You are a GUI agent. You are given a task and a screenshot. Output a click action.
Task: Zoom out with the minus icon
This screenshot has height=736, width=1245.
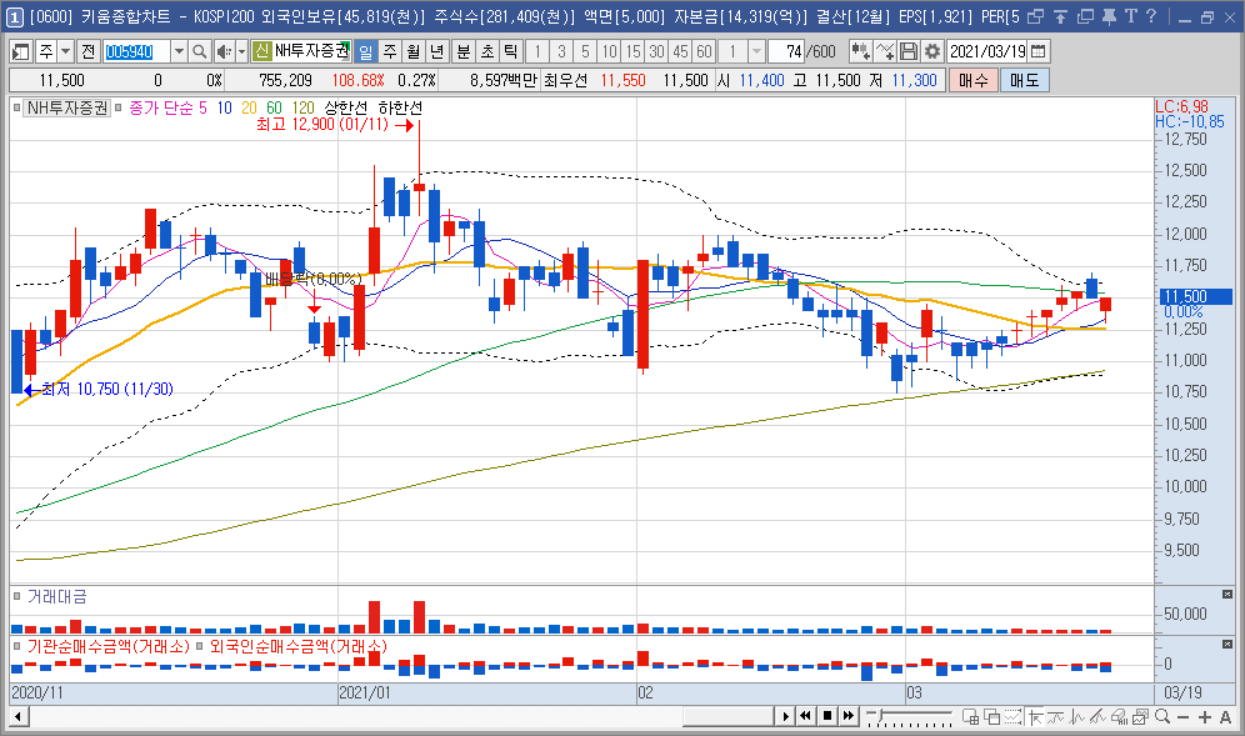click(1183, 717)
